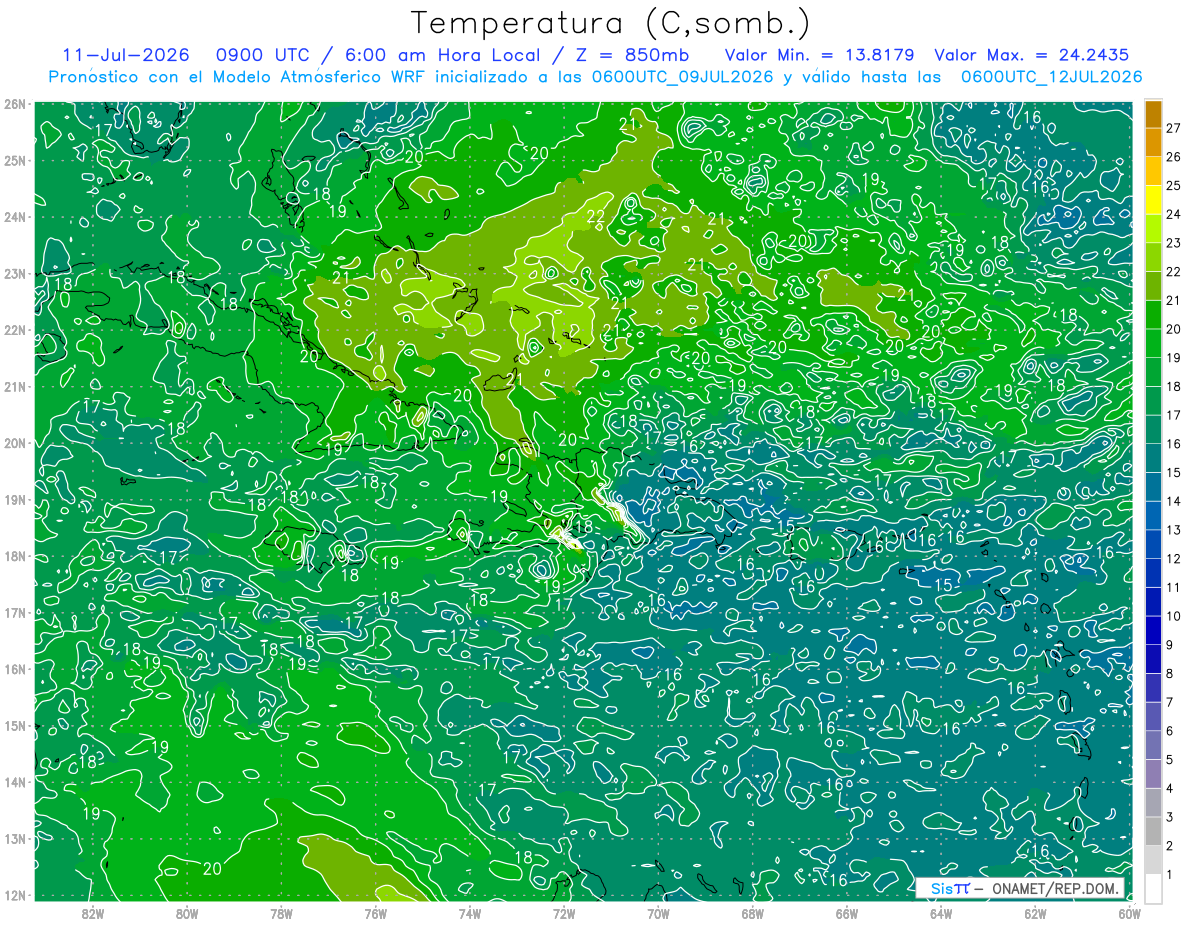Viewport: 1200px width, 927px height.
Task: Click the '82W' longitude axis label
Action: coord(92,912)
